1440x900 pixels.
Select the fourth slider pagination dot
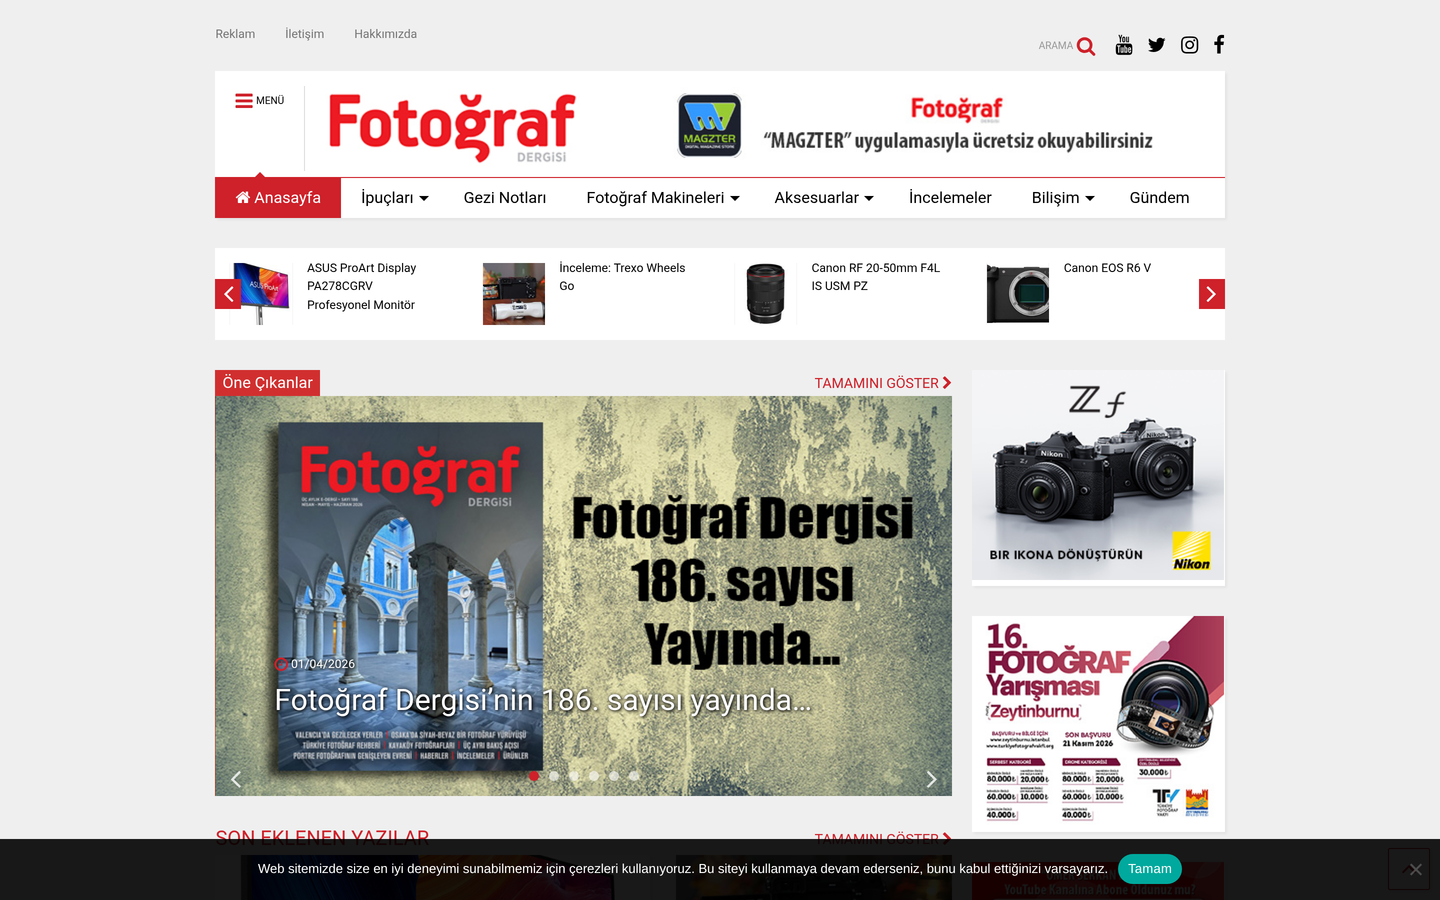[x=594, y=776]
